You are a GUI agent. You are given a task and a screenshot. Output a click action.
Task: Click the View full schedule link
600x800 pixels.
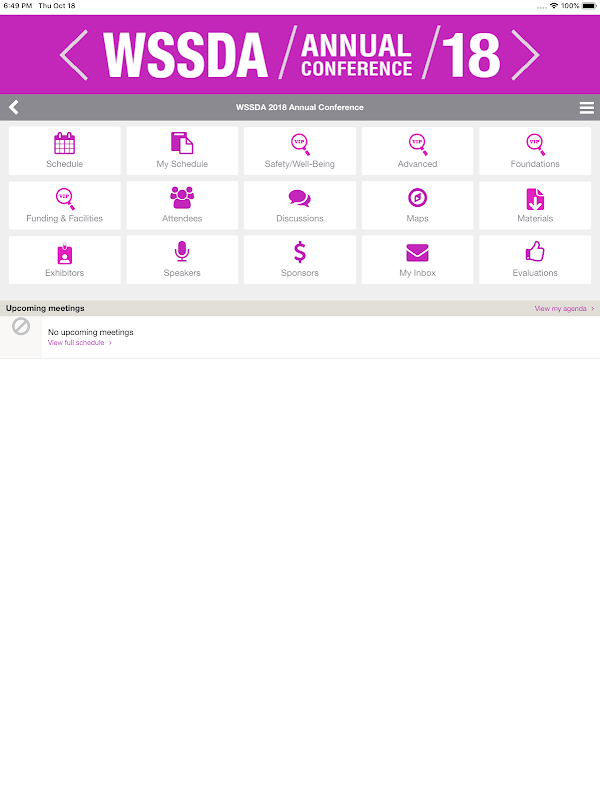click(x=80, y=343)
